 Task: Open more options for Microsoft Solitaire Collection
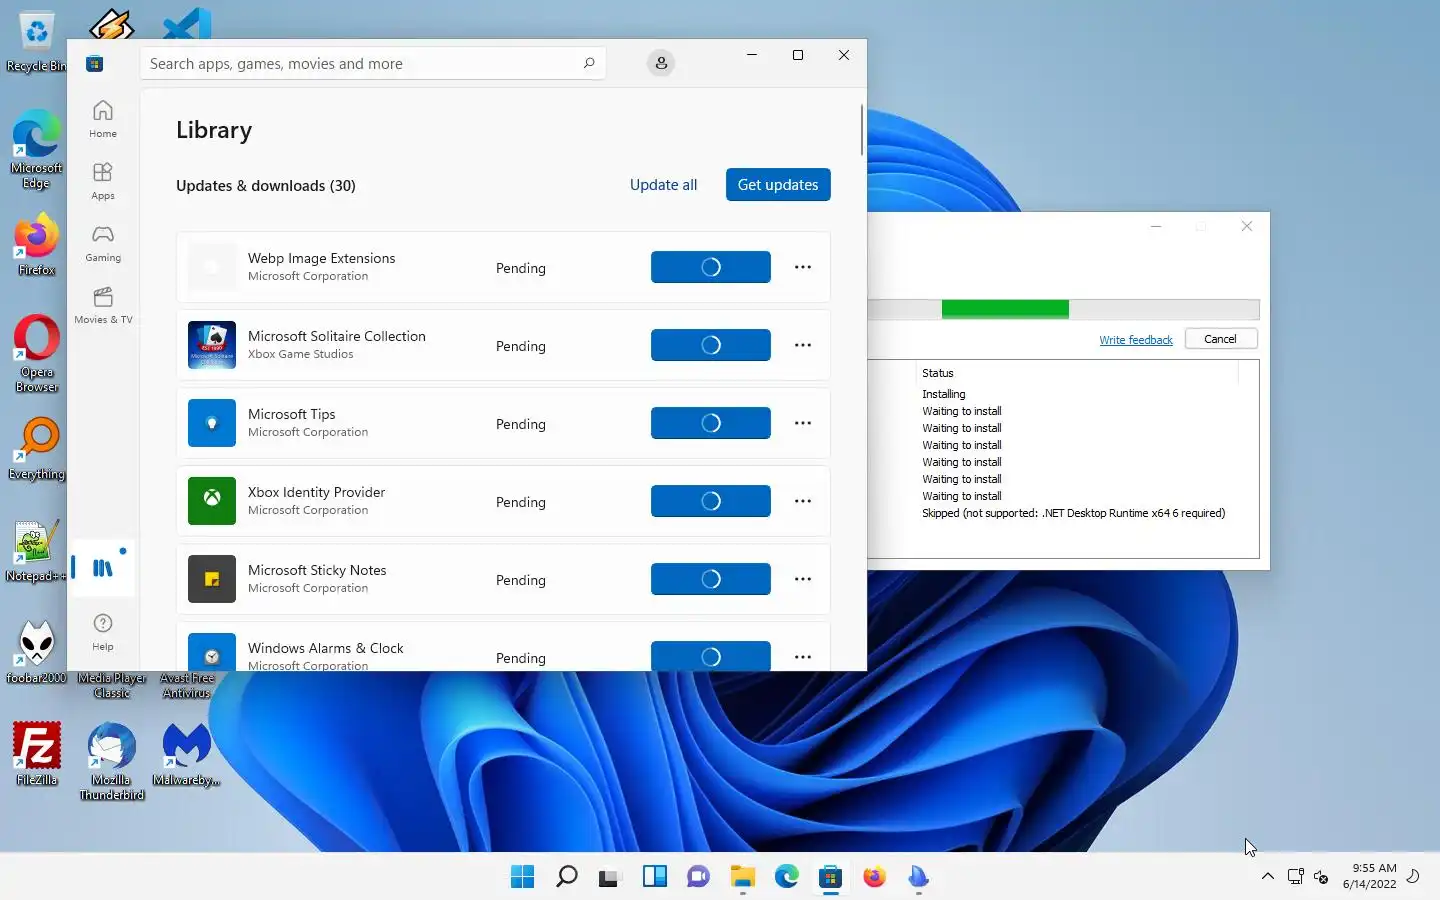(803, 345)
